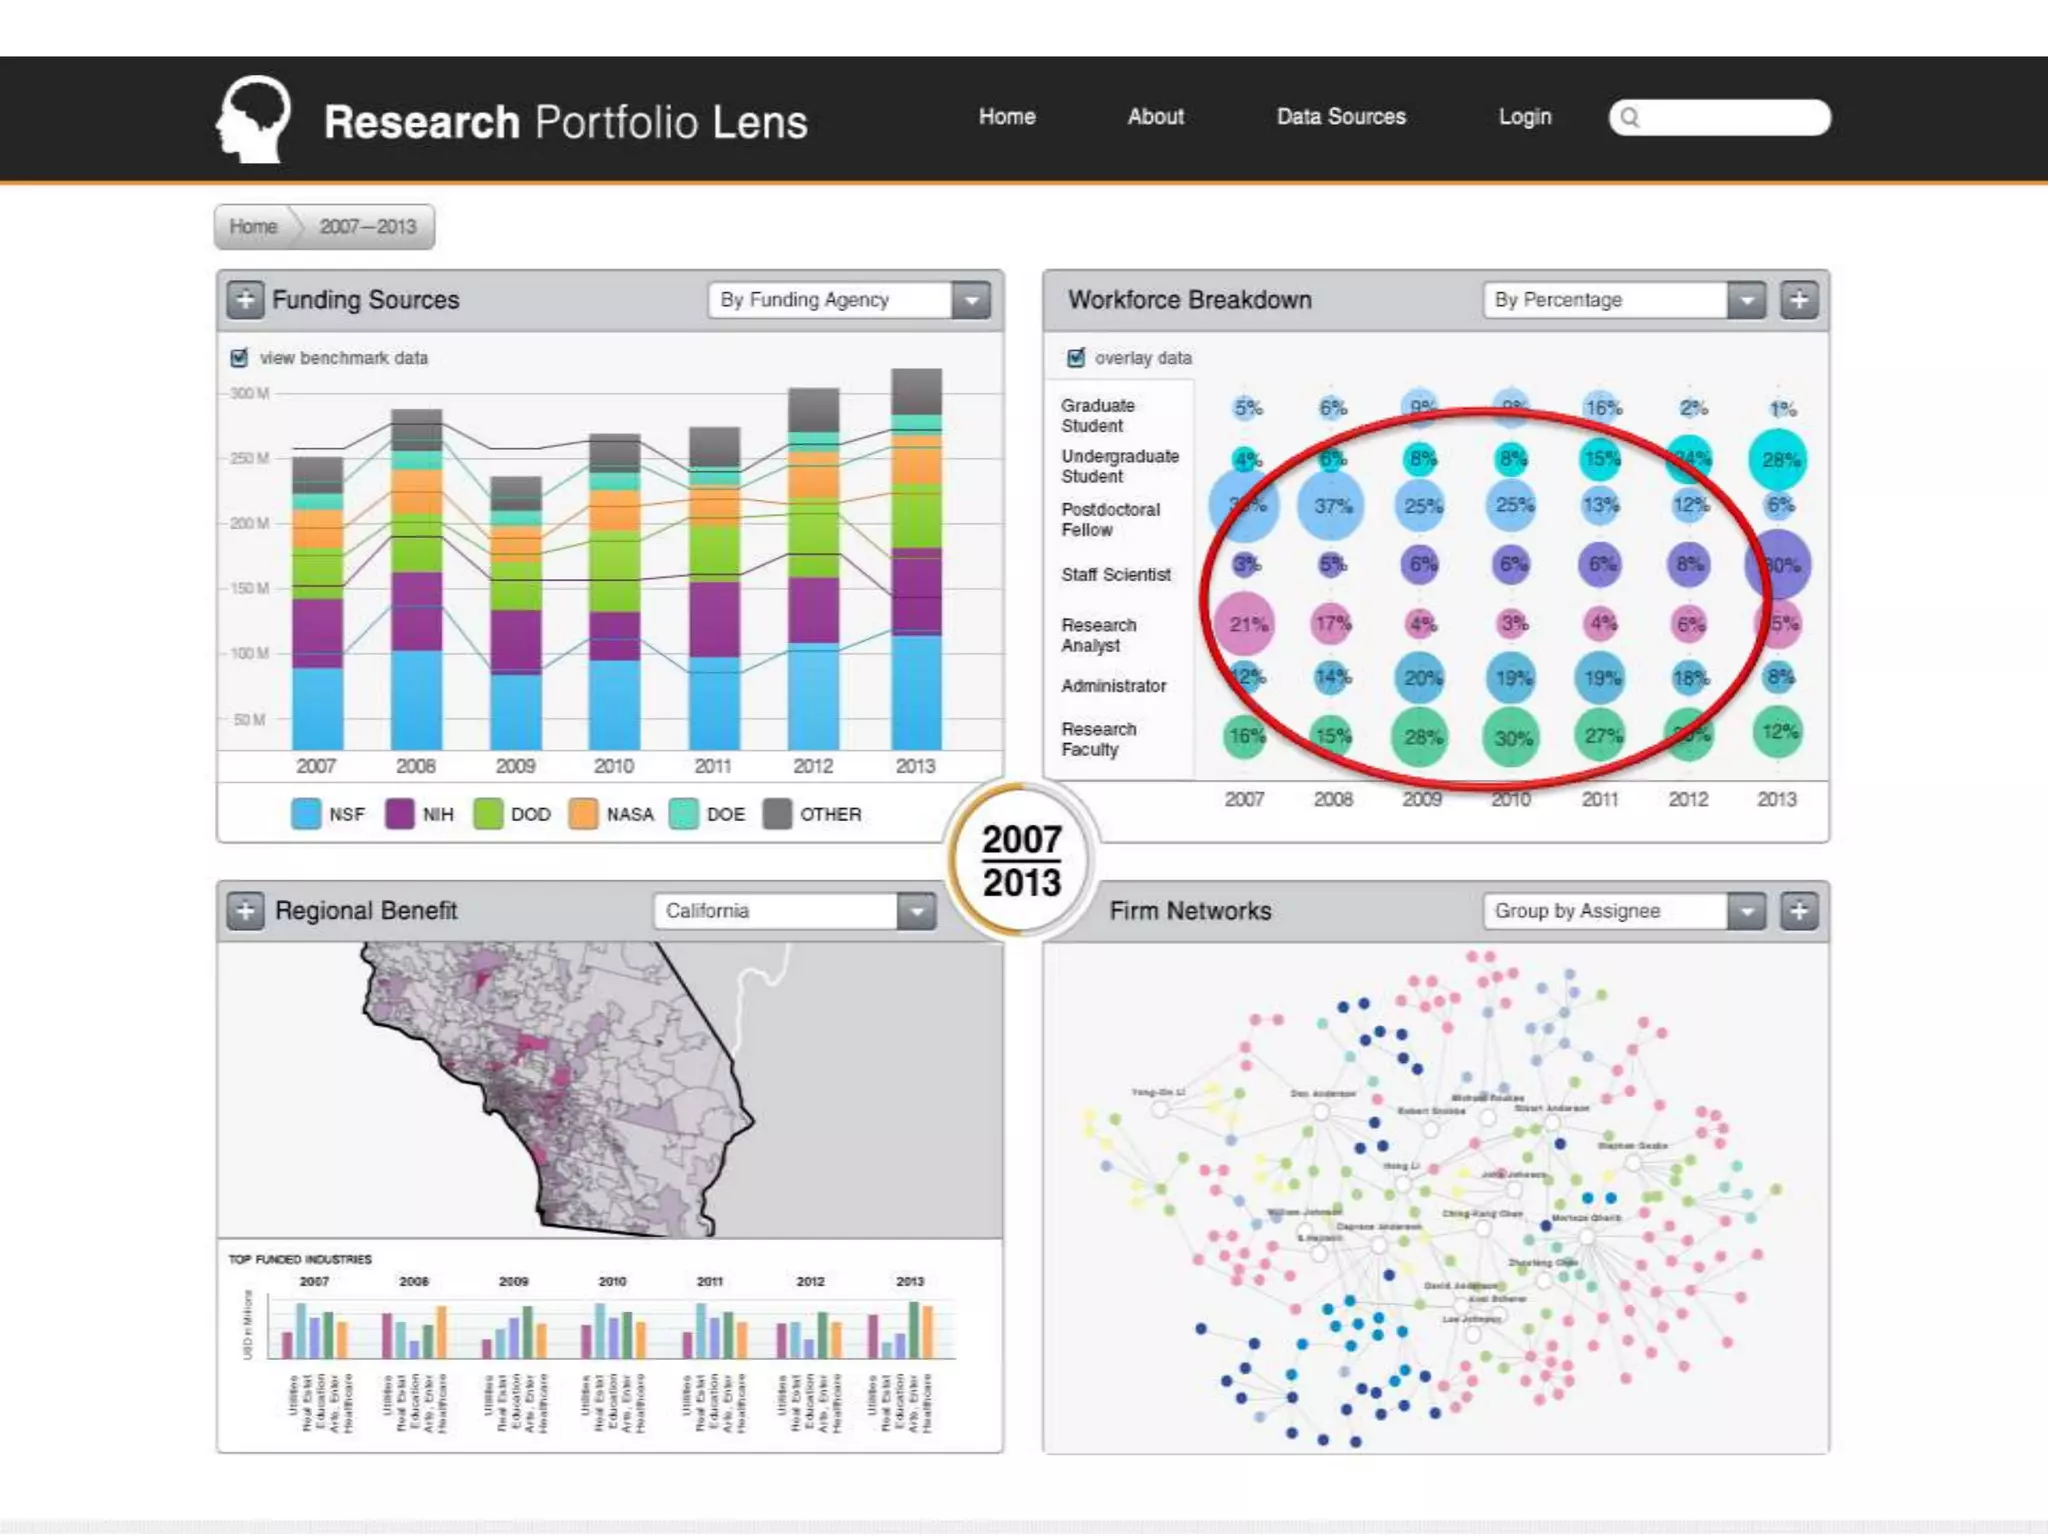Click the 28% Undergraduate Student bubble for 2013
This screenshot has height=1536, width=2048.
pos(1779,460)
